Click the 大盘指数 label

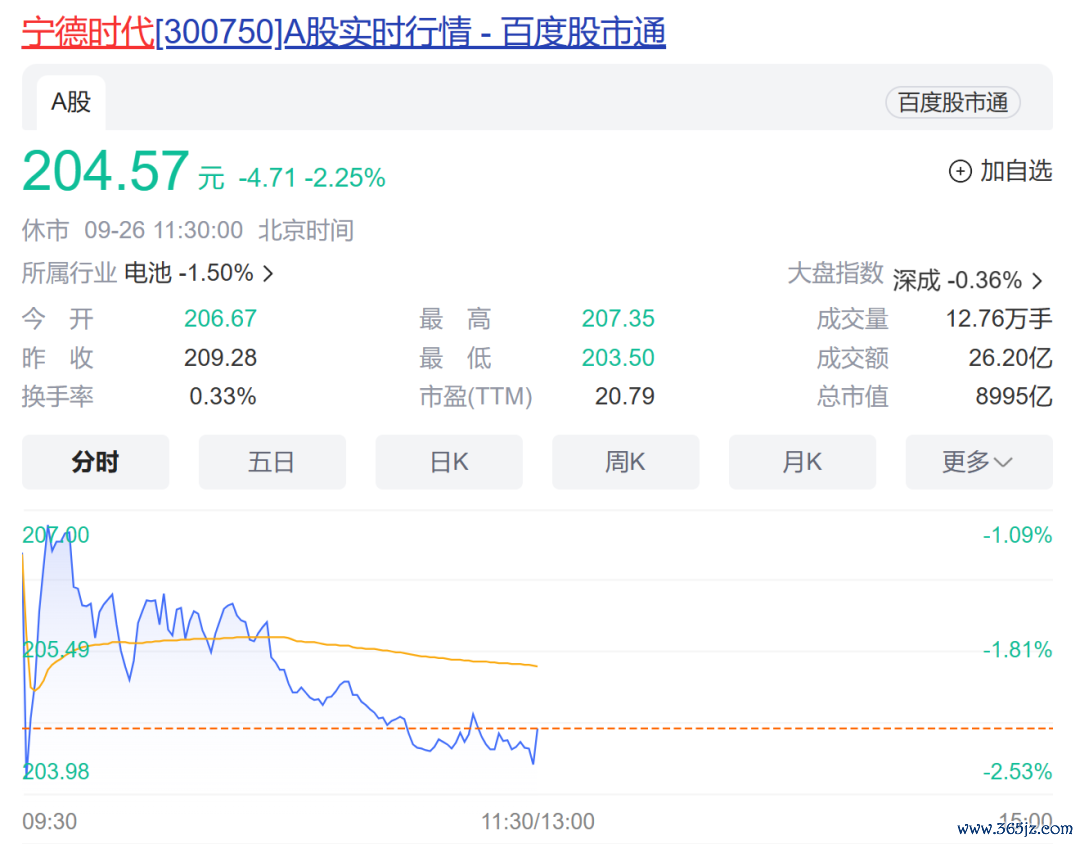pyautogui.click(x=835, y=273)
